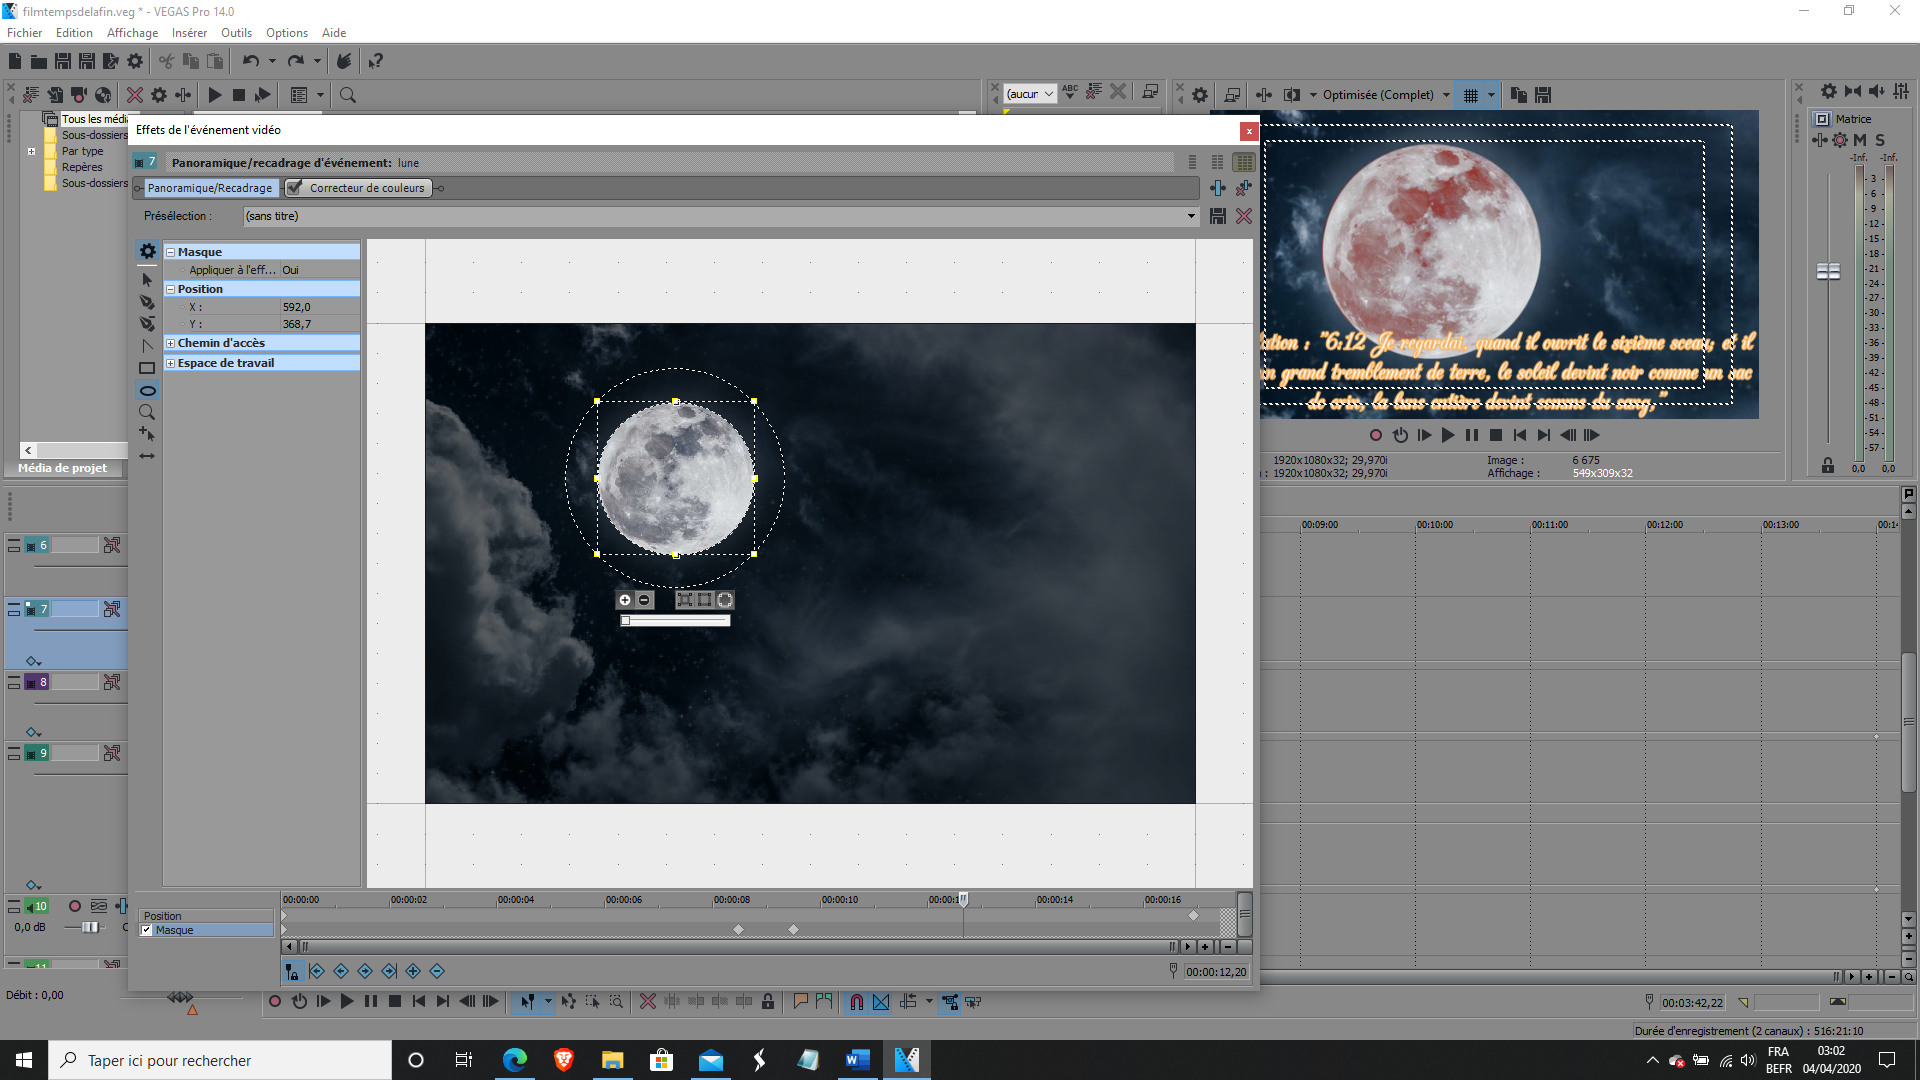Switch to Média de projet tab
Screen dimensions: 1920x1080
(x=62, y=468)
